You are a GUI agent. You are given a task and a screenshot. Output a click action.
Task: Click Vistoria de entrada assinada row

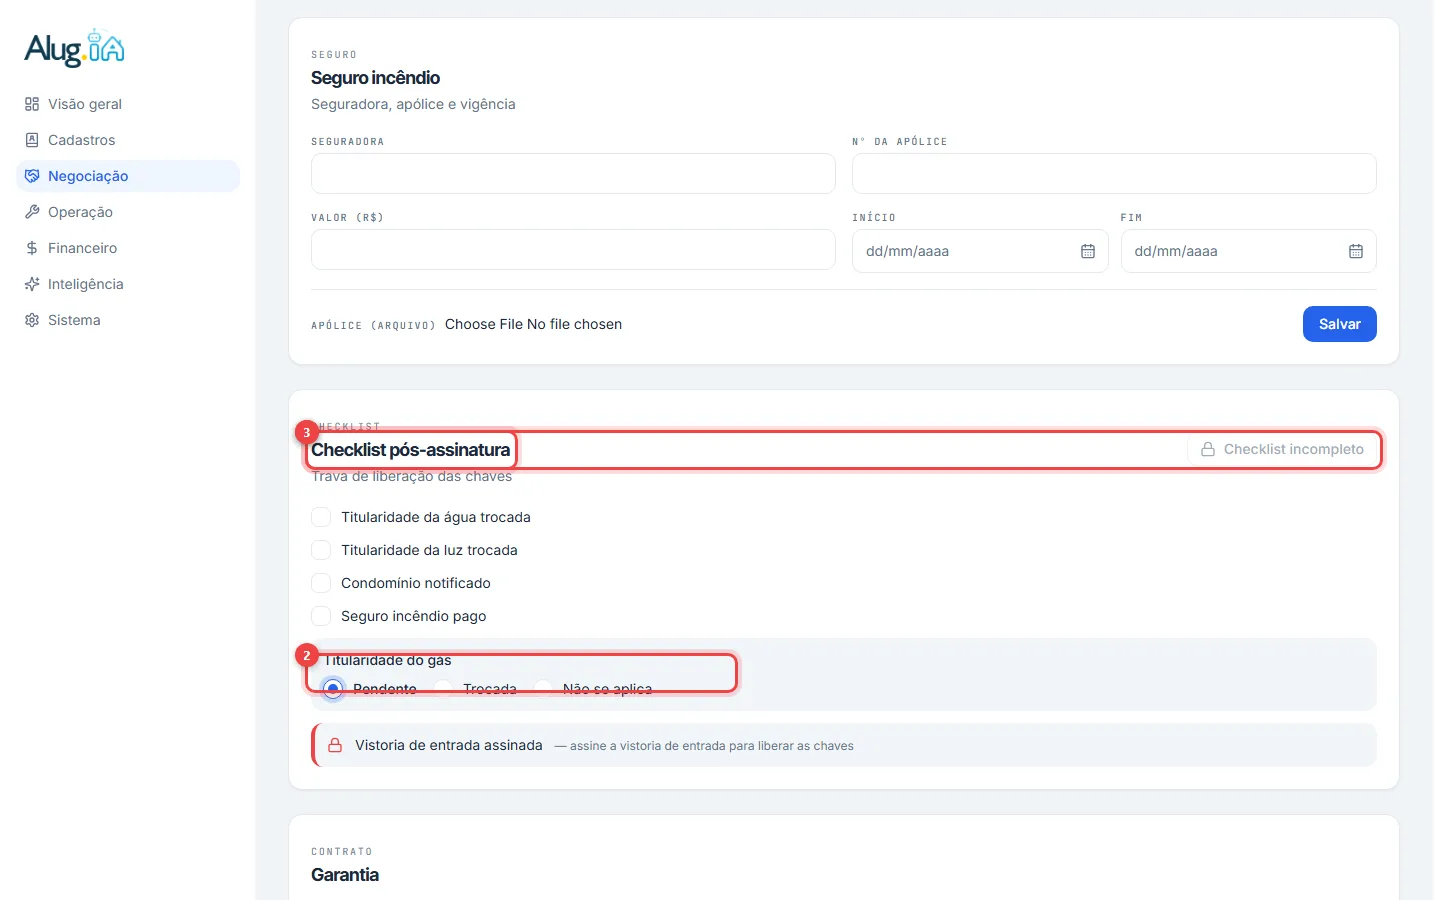click(x=844, y=745)
